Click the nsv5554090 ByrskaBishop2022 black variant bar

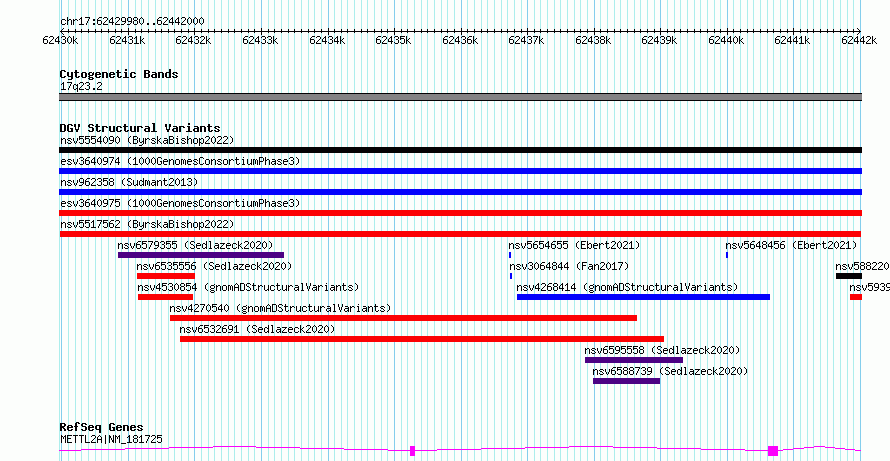(x=460, y=150)
